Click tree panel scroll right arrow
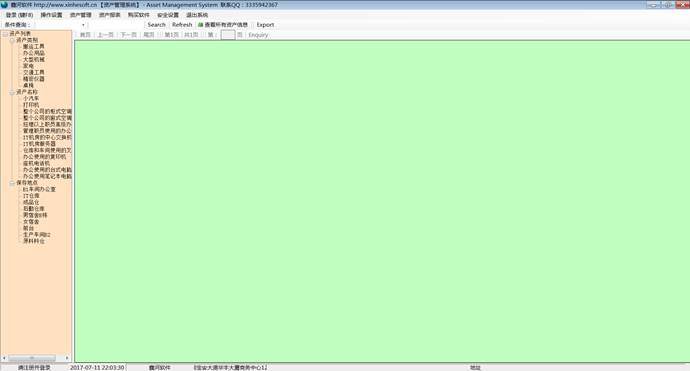 point(67,358)
